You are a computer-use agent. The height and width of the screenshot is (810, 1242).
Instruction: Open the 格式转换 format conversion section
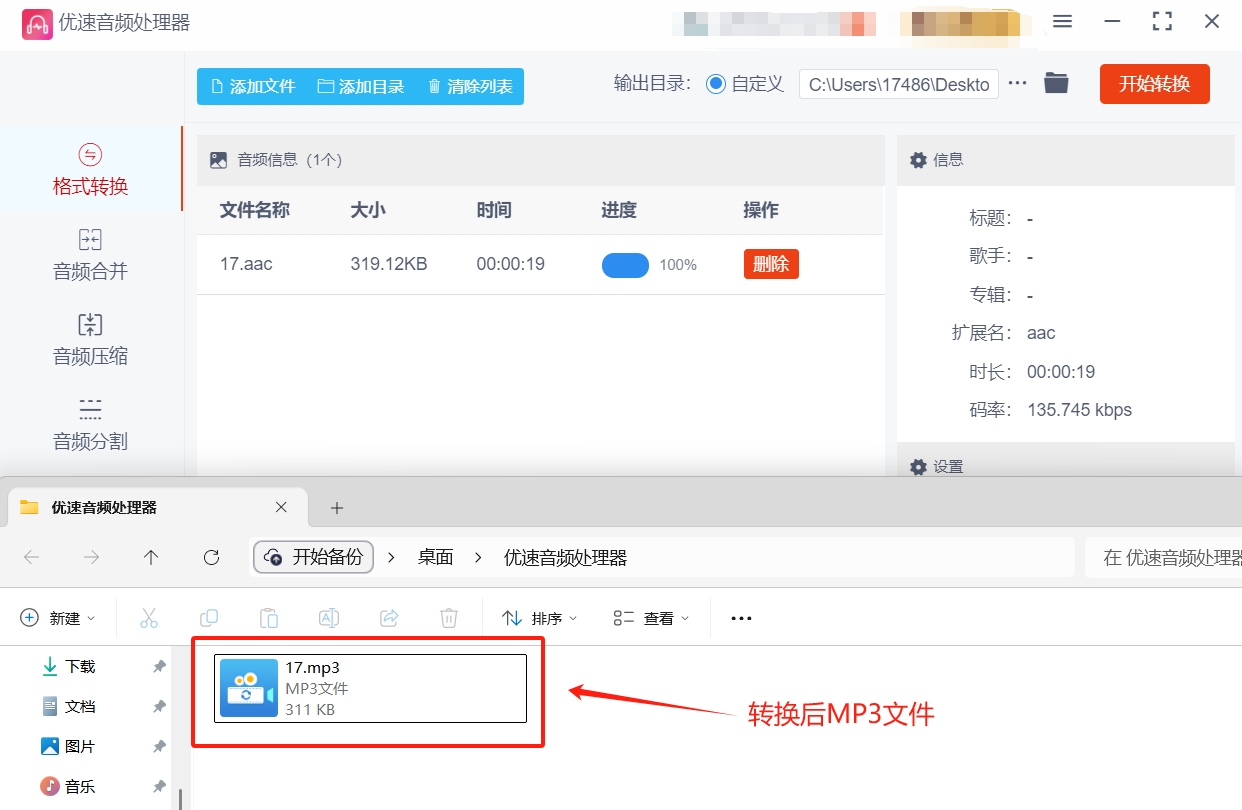(x=90, y=169)
